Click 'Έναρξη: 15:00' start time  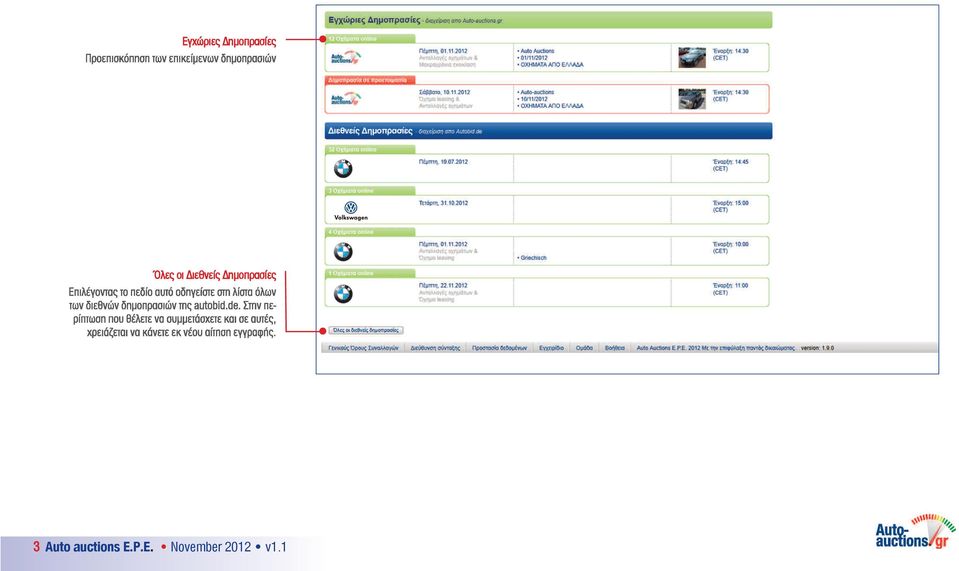[x=730, y=203]
